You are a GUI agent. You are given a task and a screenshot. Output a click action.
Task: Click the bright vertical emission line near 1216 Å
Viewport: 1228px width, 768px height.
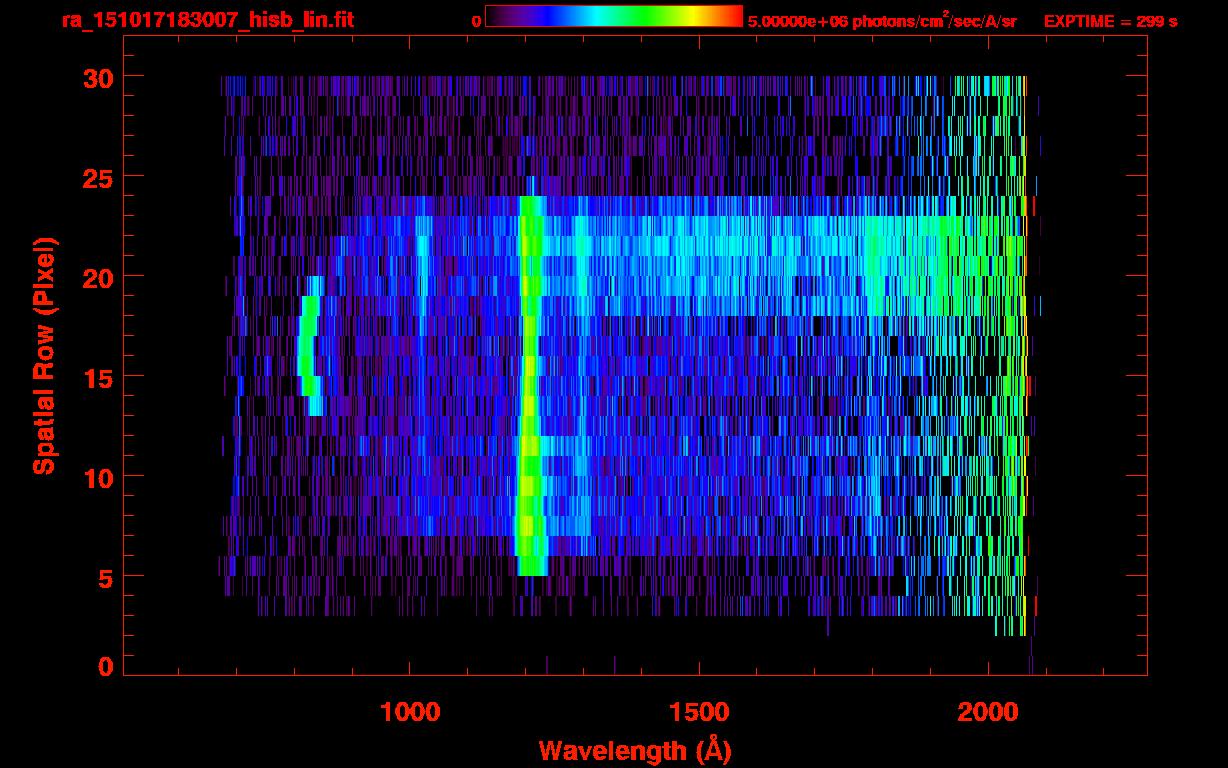coord(529,385)
